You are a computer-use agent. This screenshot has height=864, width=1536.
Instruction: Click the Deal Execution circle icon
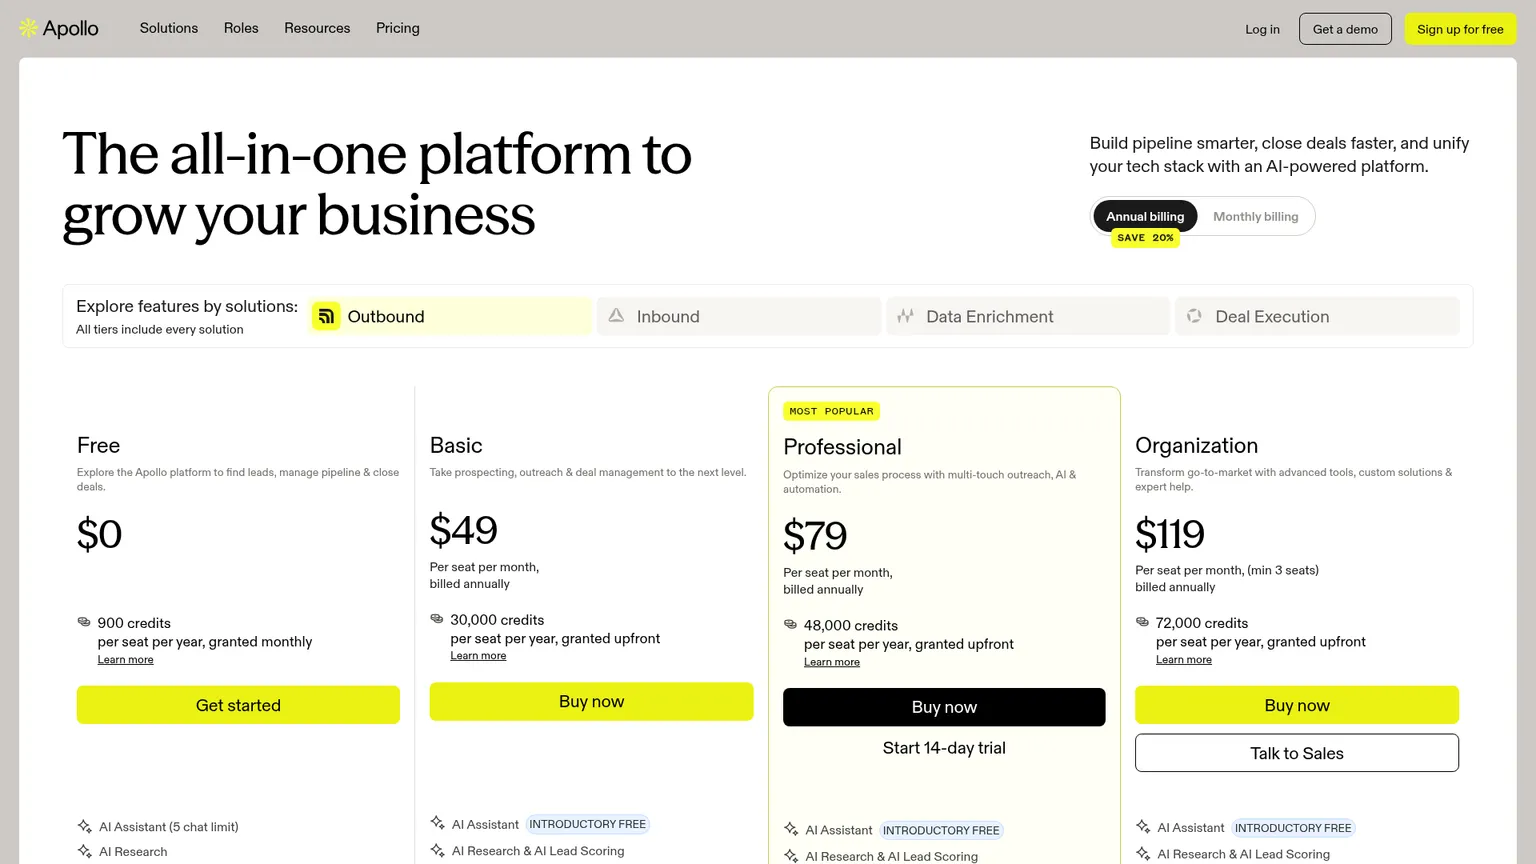coord(1194,316)
